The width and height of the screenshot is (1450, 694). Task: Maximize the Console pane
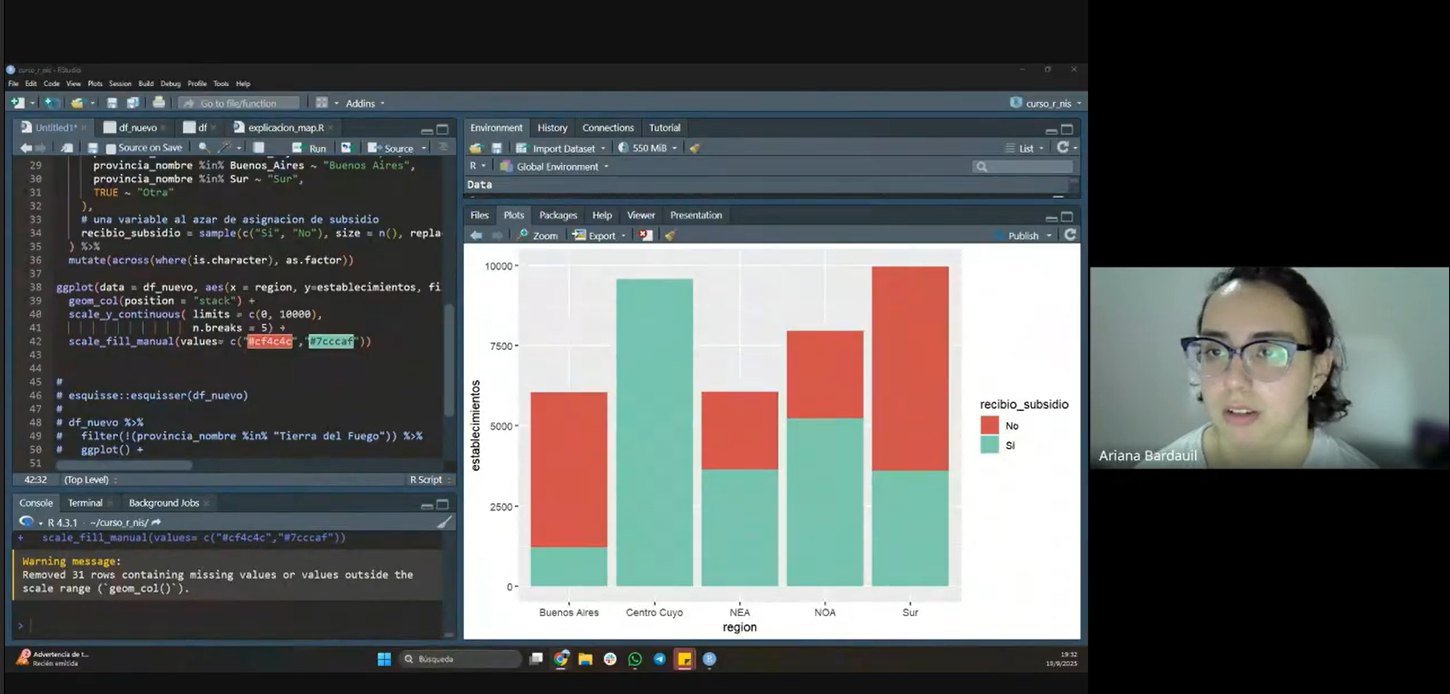(x=443, y=504)
